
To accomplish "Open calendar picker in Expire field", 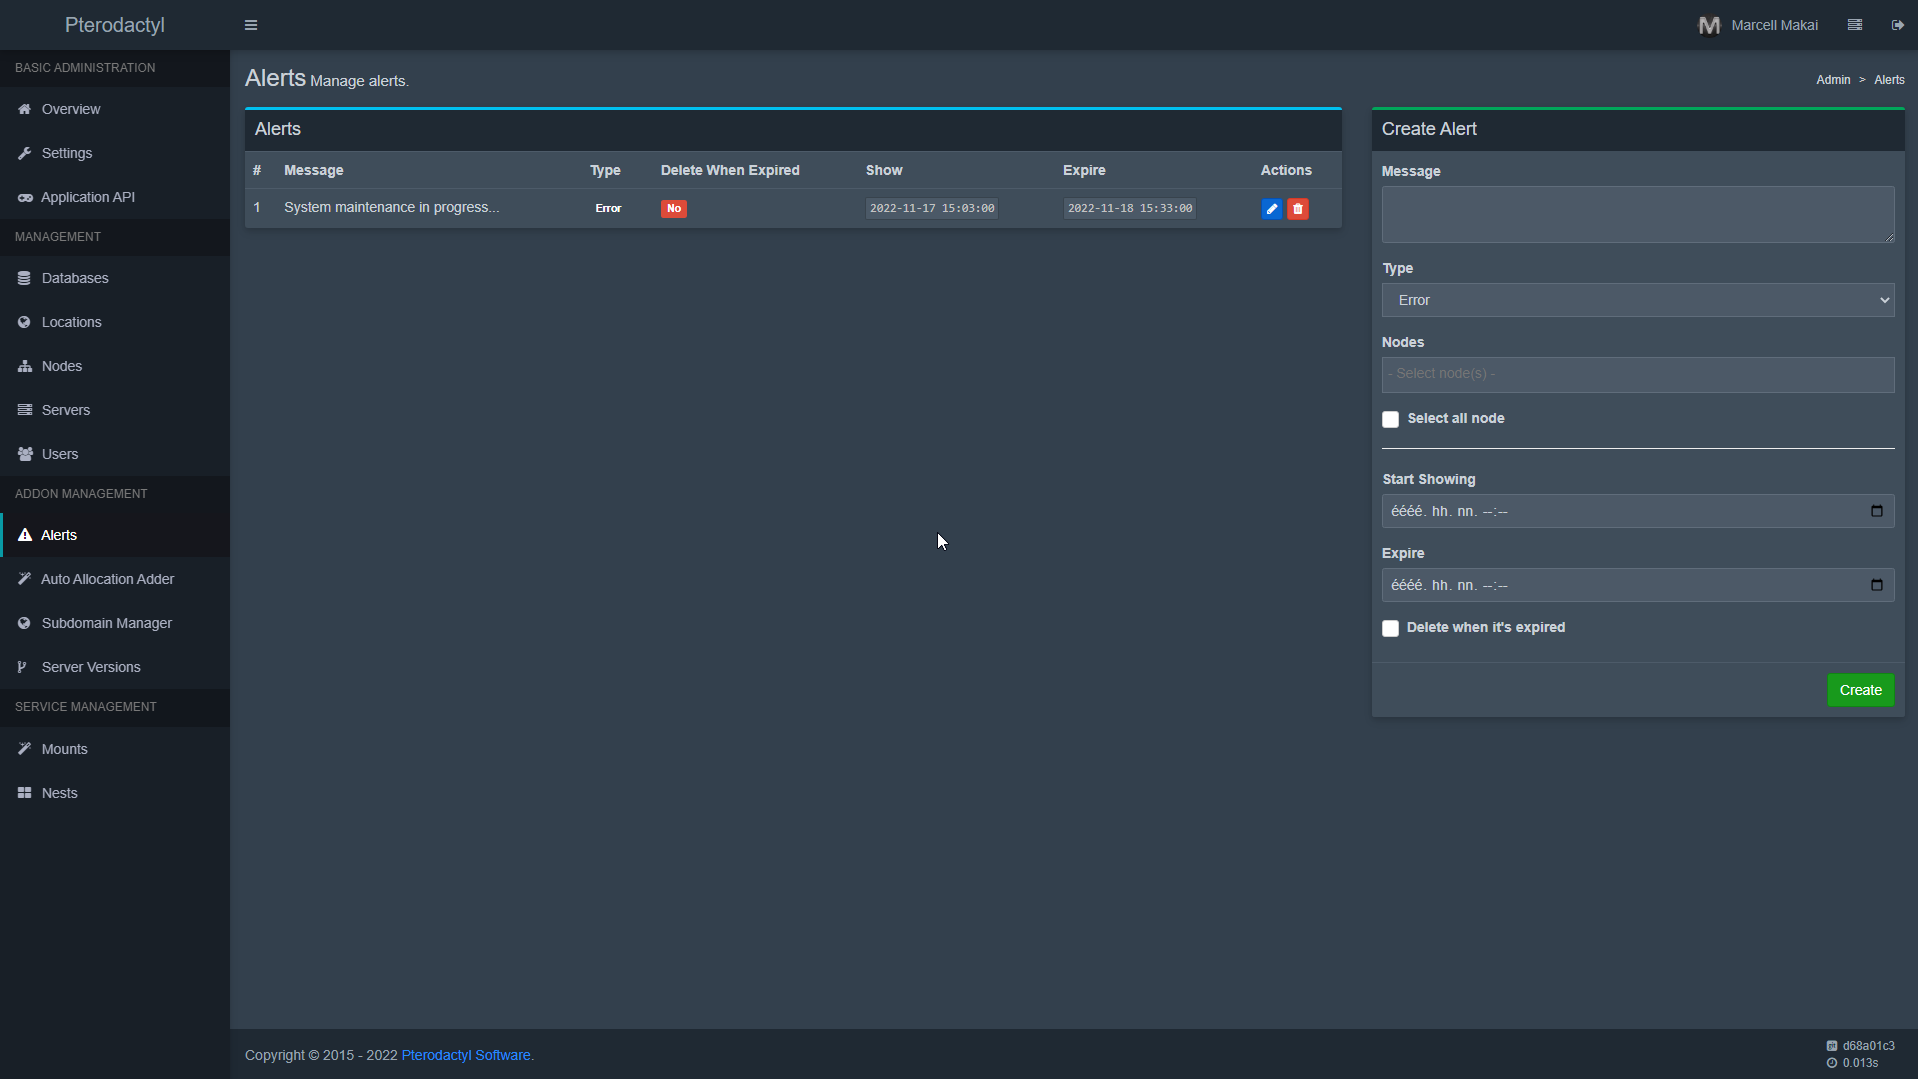I will tap(1876, 585).
